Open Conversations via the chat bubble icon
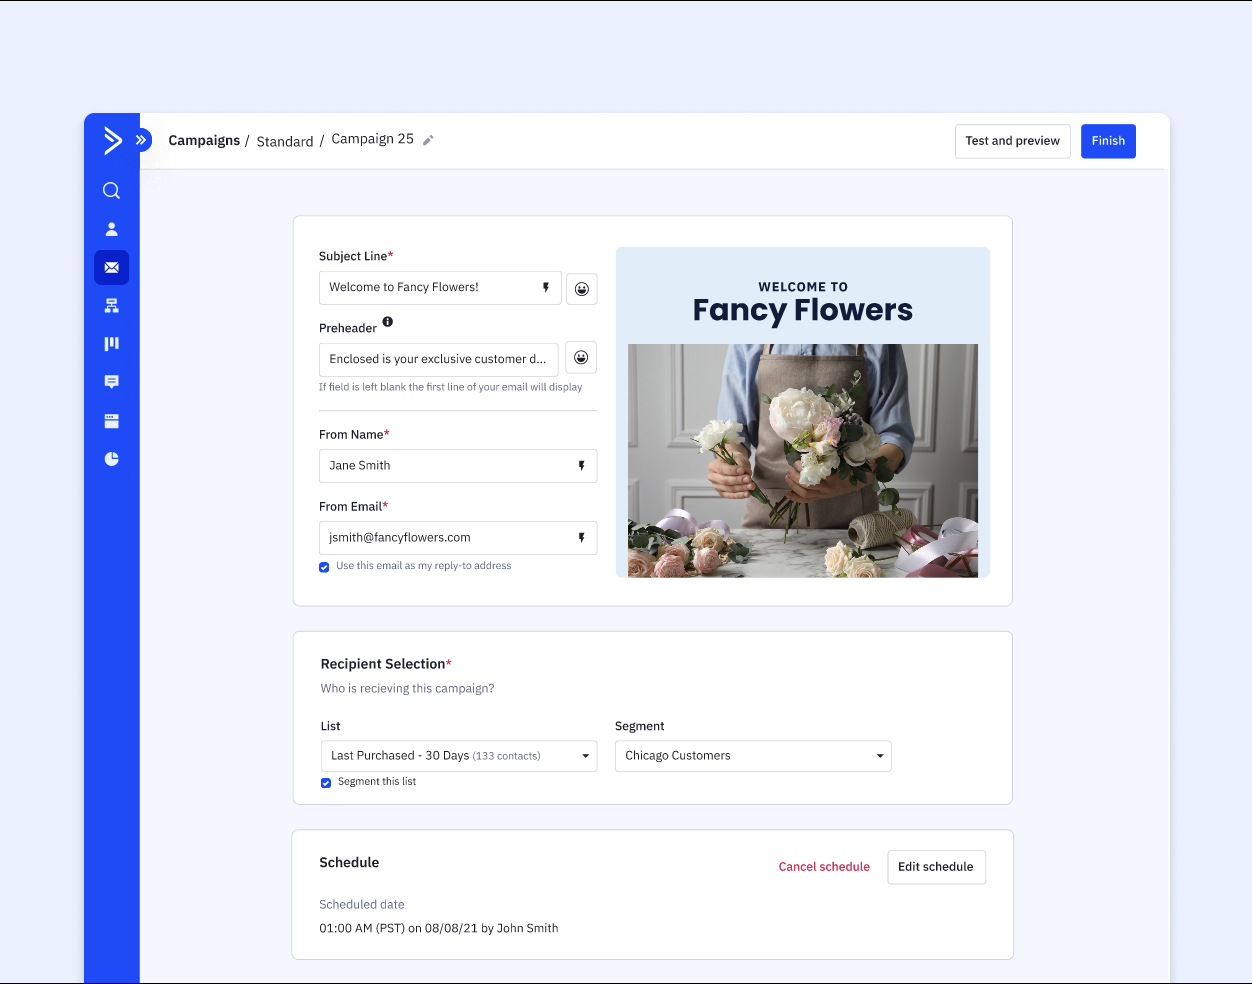The image size is (1252, 984). point(111,382)
